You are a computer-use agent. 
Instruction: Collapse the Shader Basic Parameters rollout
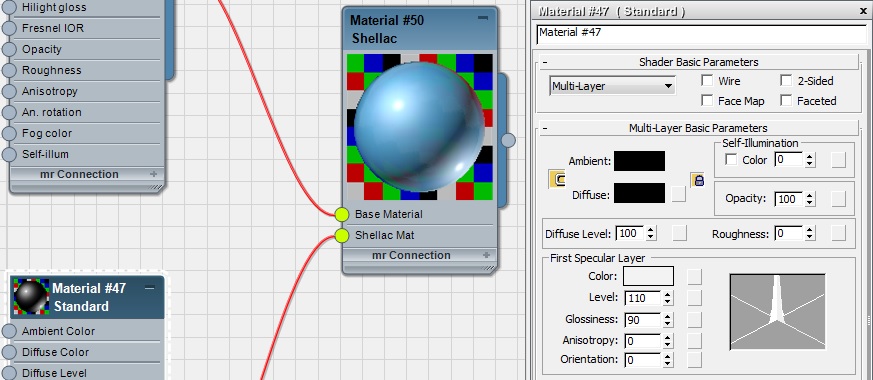click(x=698, y=62)
